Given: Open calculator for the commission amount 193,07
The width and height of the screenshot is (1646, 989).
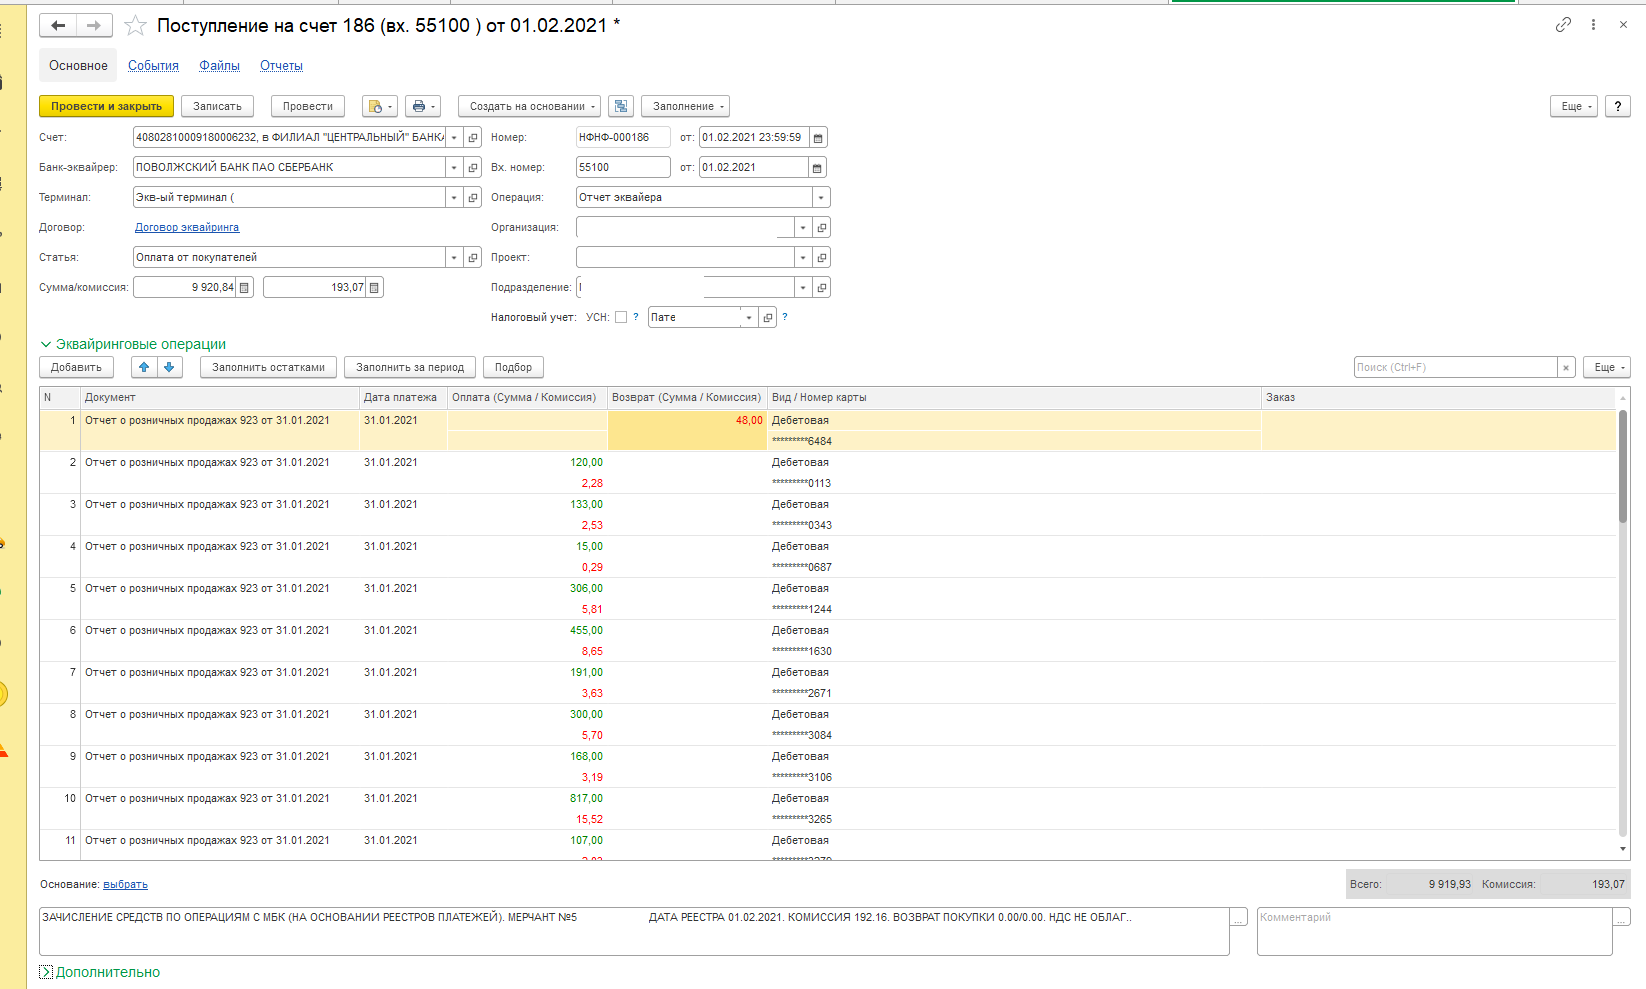Looking at the screenshot, I should [374, 288].
